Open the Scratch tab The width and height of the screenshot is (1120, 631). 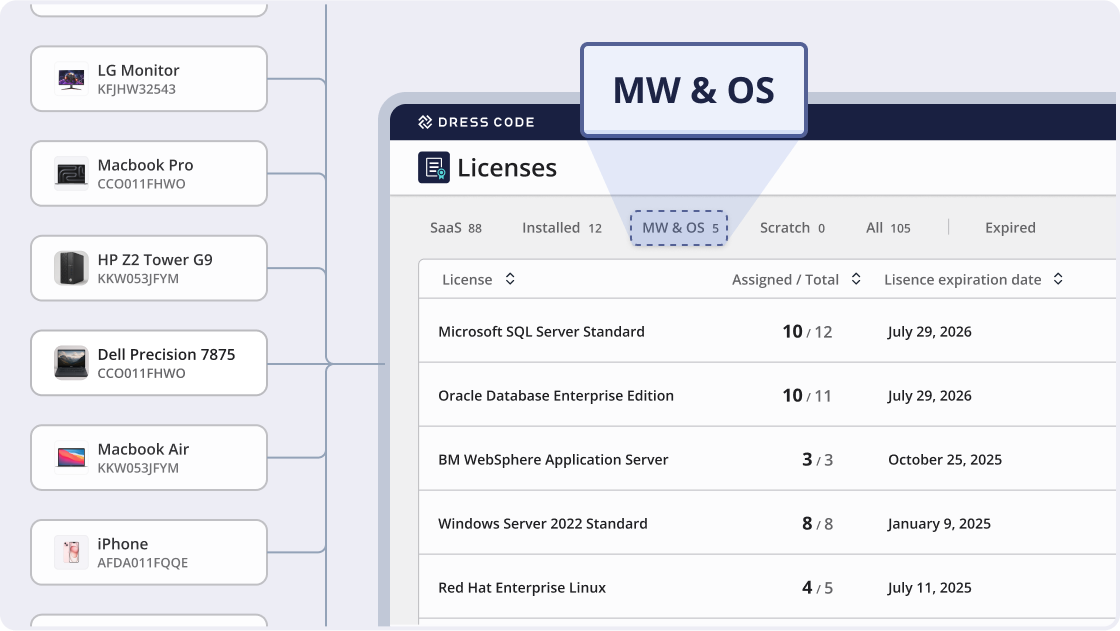pos(791,228)
